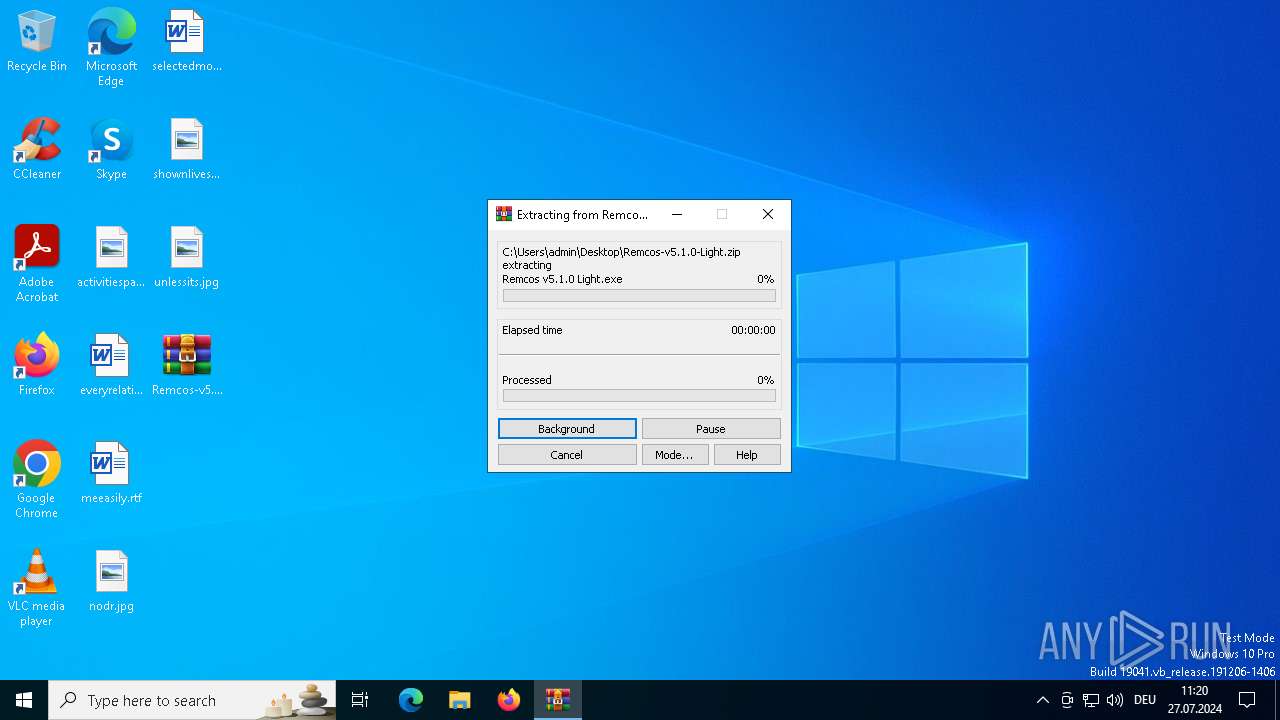Click the 'Processed' label

(x=527, y=380)
